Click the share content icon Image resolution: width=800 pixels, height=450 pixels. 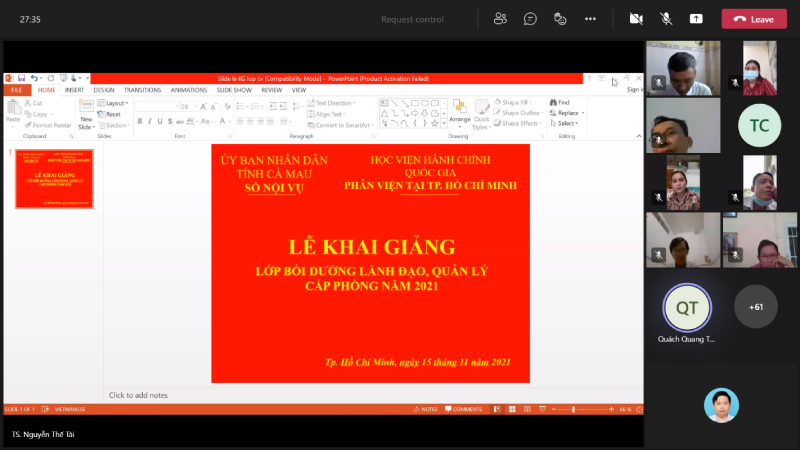click(x=696, y=19)
